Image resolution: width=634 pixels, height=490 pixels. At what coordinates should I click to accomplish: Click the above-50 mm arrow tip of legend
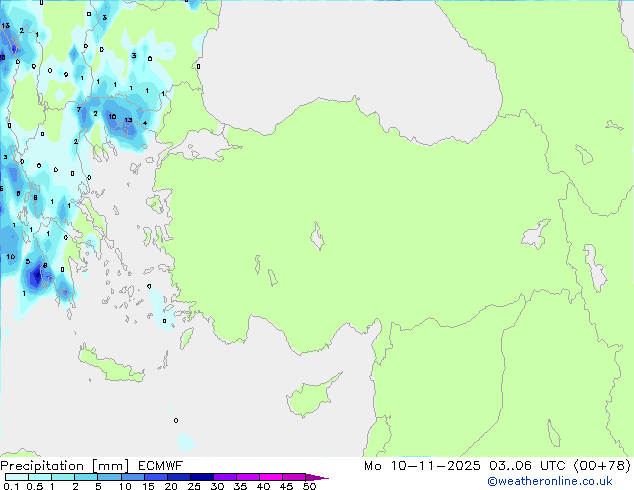click(316, 477)
